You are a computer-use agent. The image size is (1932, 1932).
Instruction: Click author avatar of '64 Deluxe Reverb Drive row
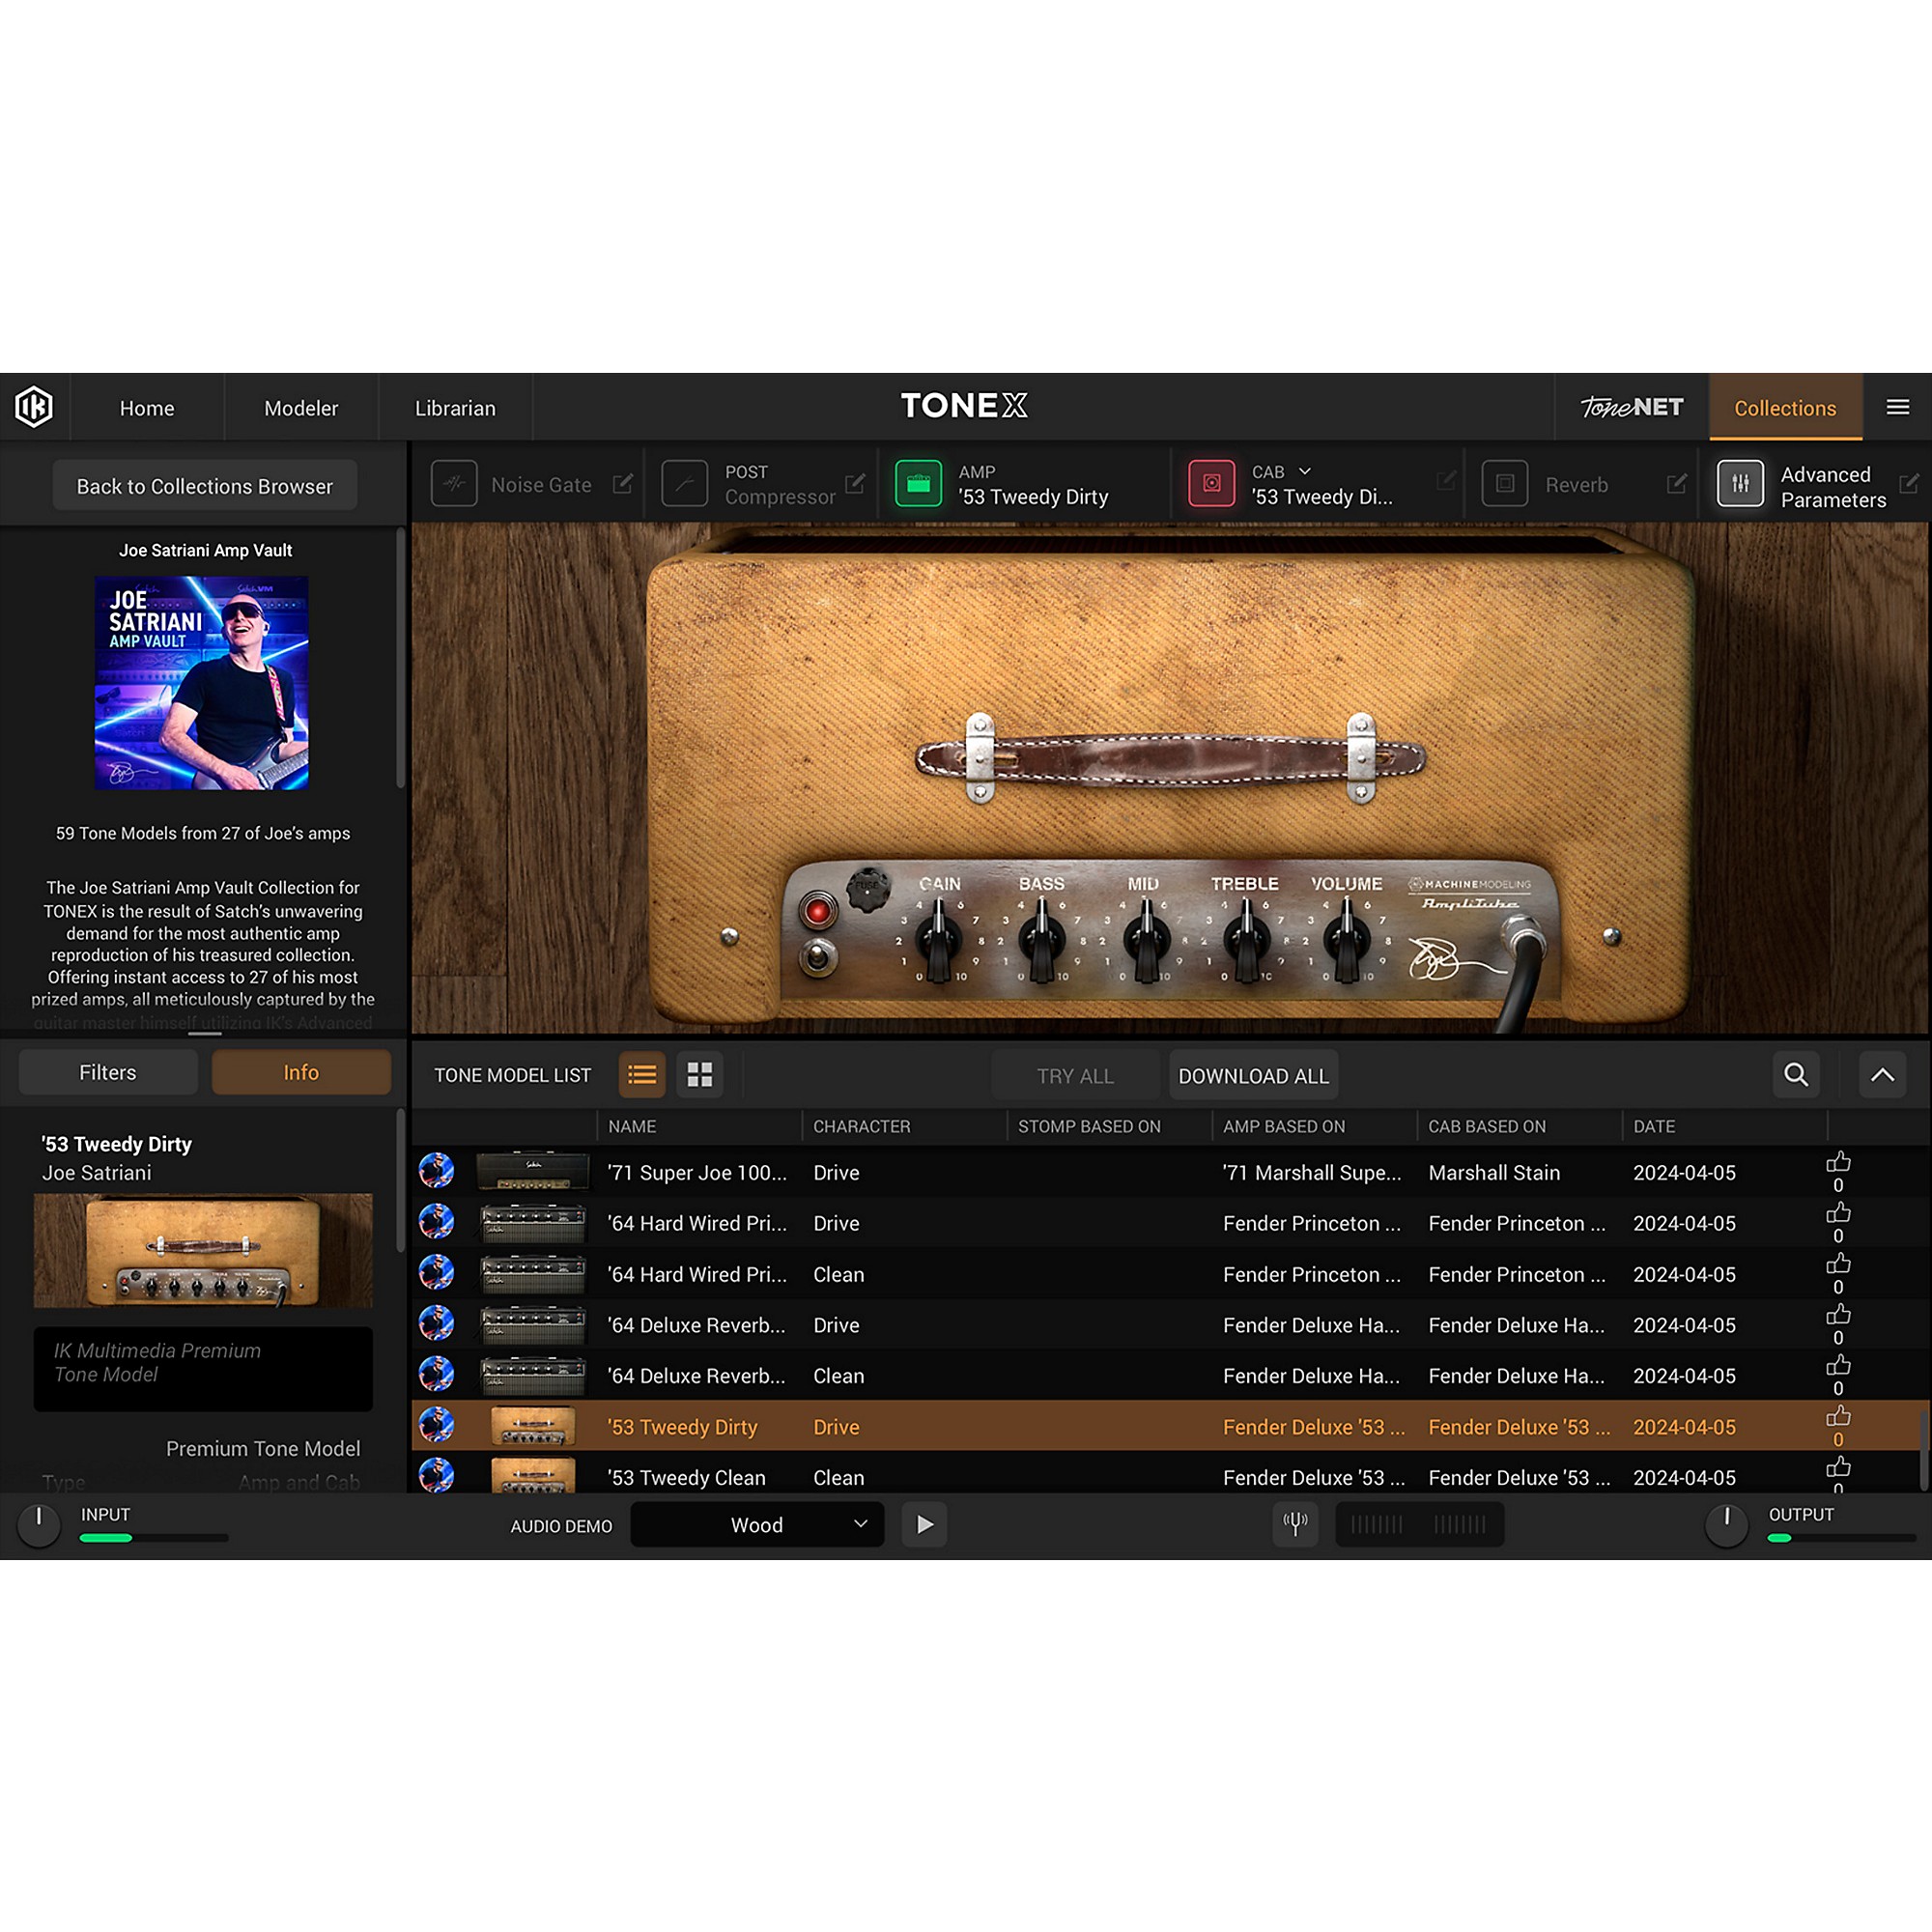click(436, 1323)
